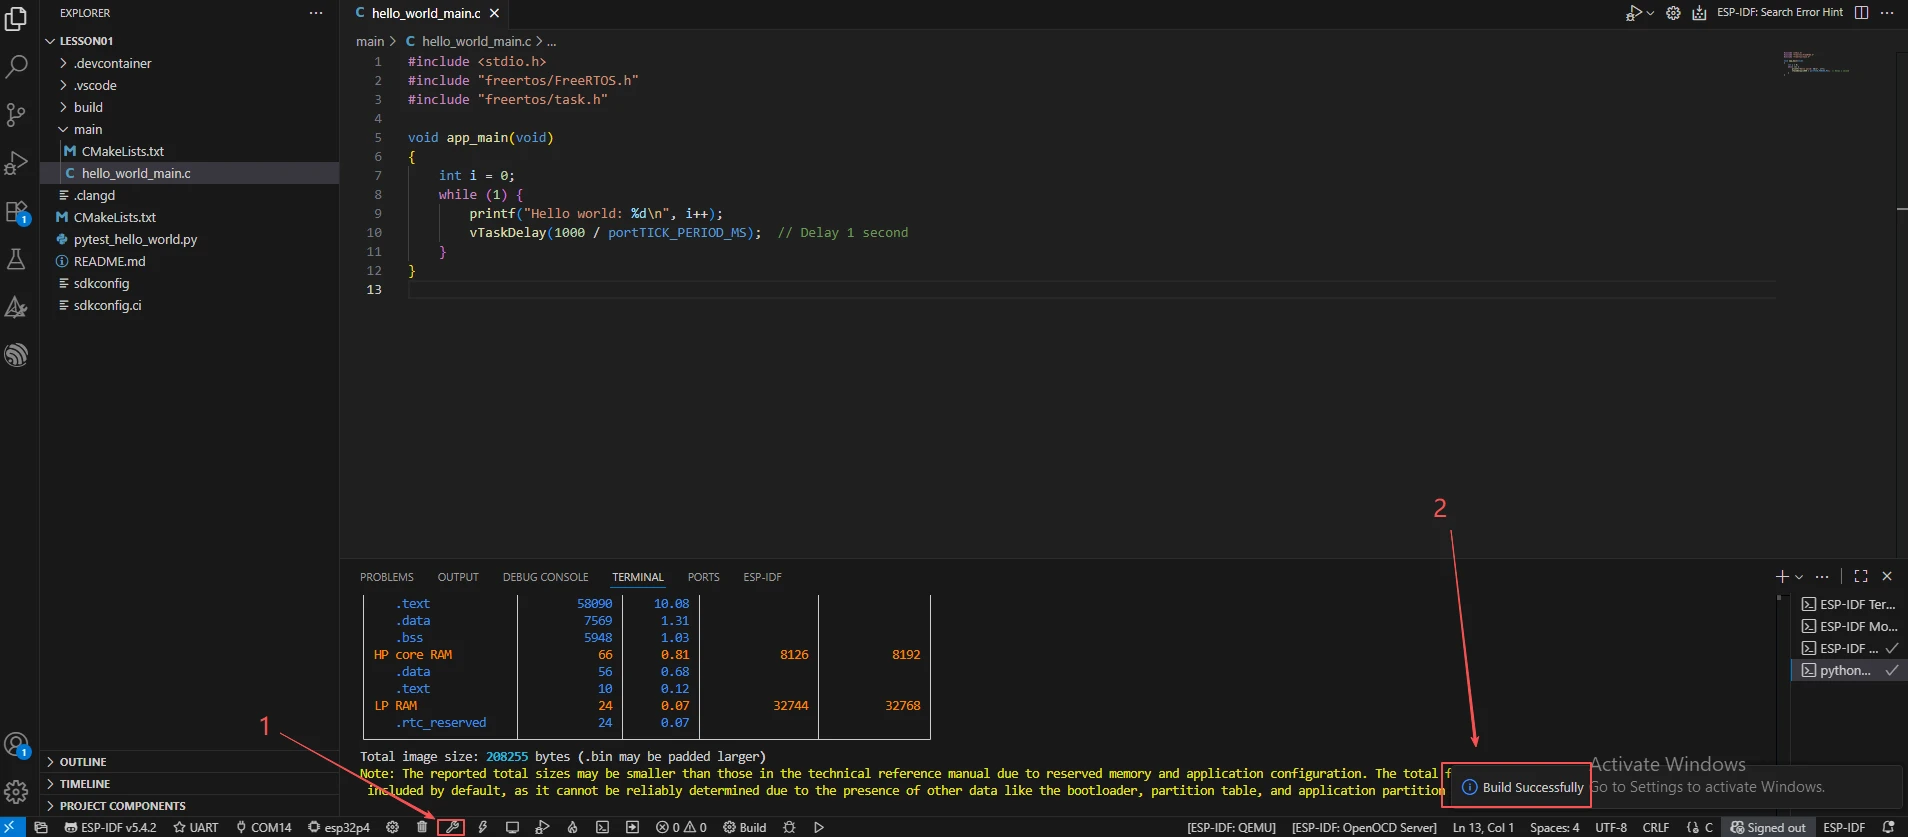Select the python terminal in terminal list
Screen dimensions: 1908x837
click(x=1849, y=670)
